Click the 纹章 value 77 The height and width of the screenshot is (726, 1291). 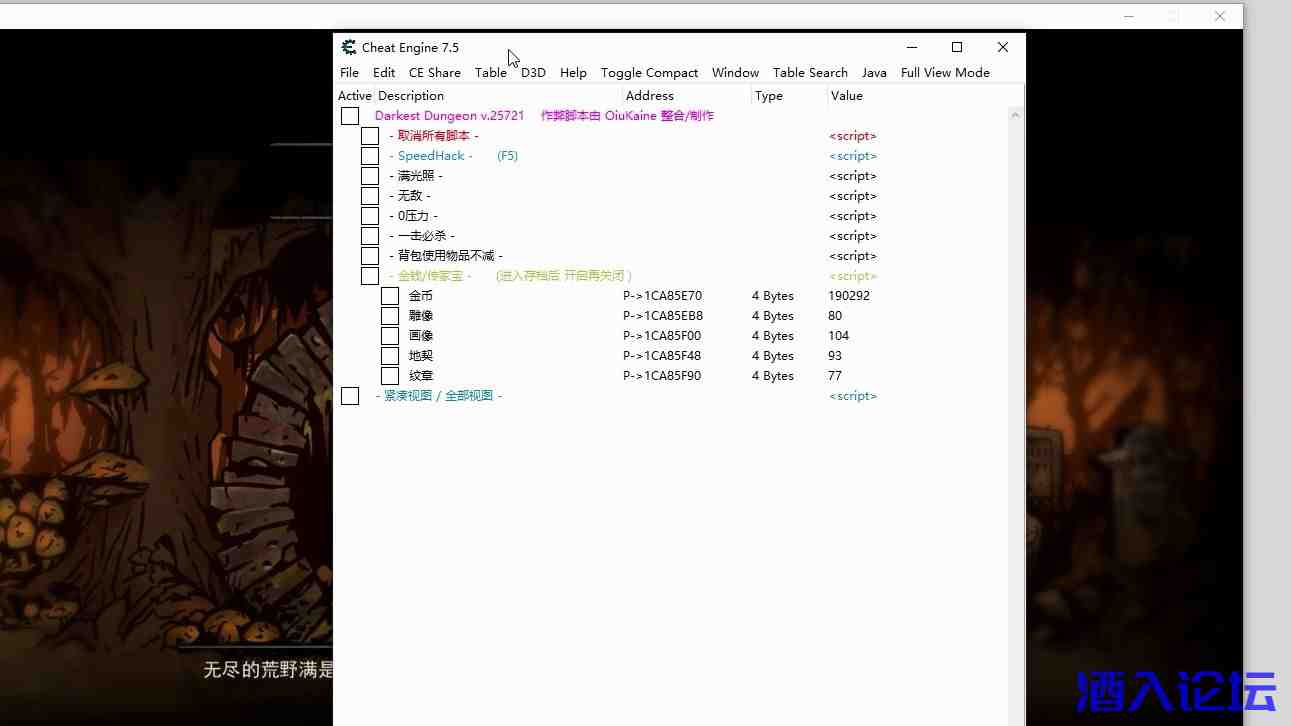[x=835, y=376]
